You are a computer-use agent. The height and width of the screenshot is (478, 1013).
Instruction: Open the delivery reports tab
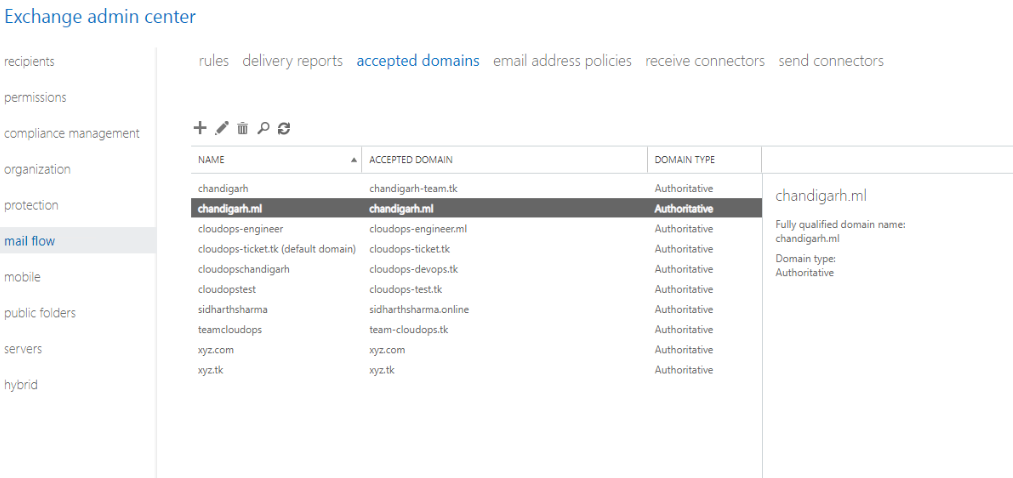(x=293, y=61)
